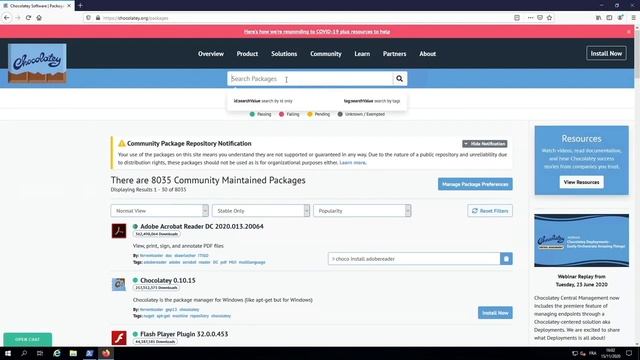Click the Chocolatey package icon
This screenshot has width=640, height=360.
(119, 284)
